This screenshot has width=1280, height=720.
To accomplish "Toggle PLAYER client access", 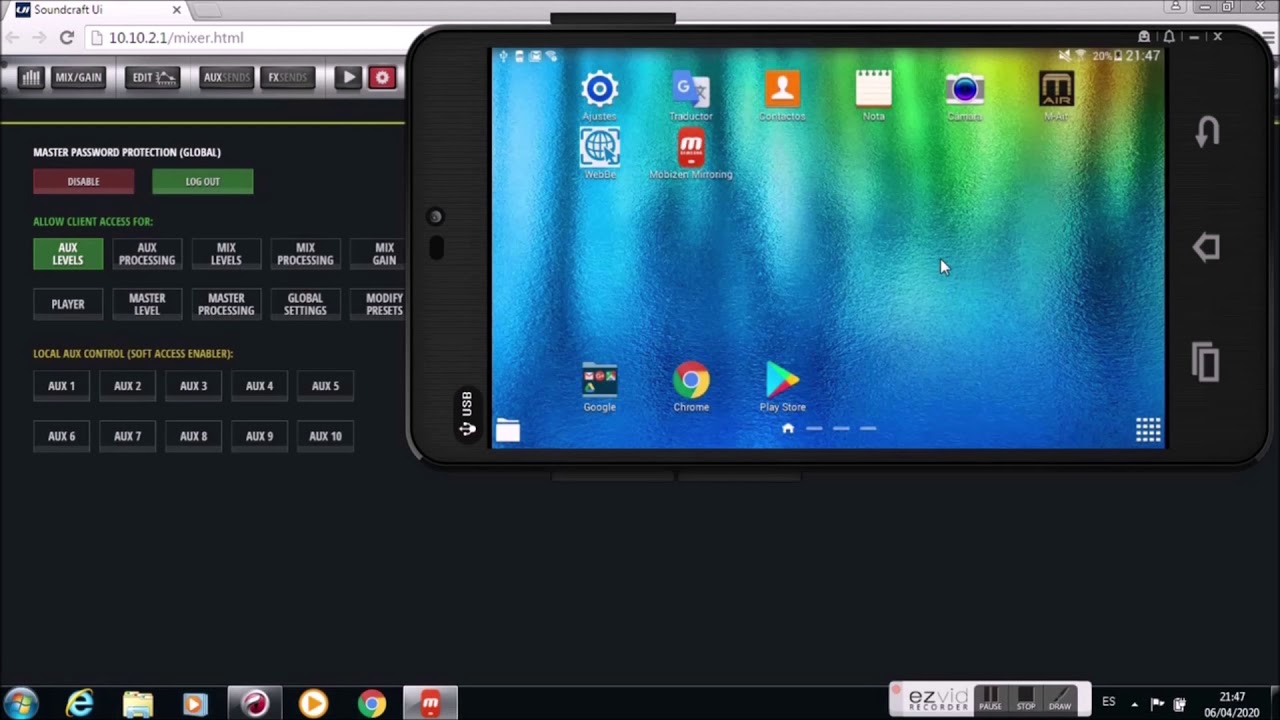I will [68, 304].
